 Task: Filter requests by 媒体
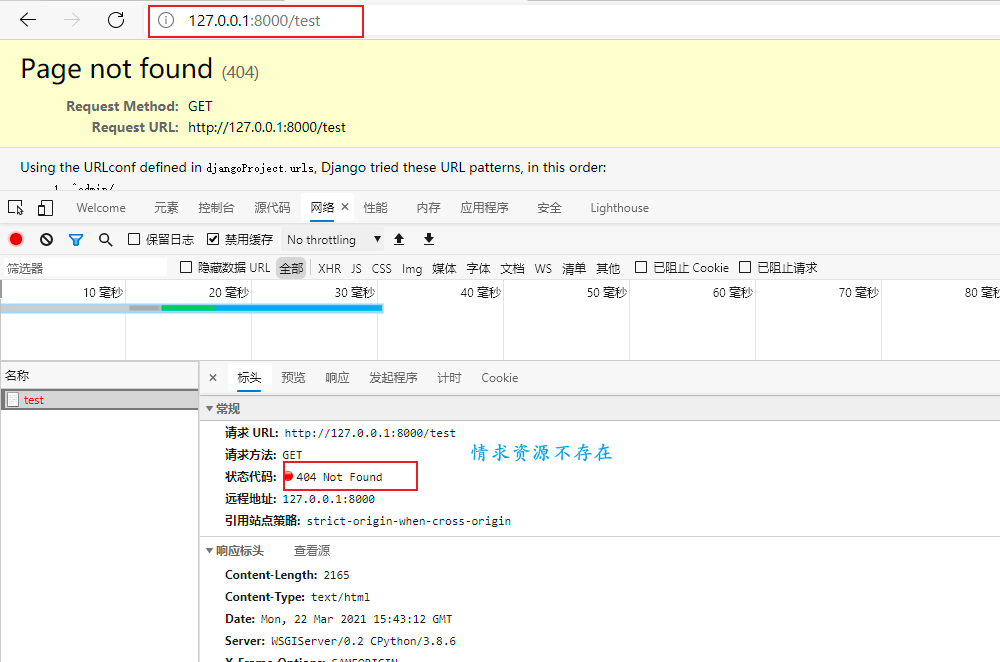tap(444, 268)
